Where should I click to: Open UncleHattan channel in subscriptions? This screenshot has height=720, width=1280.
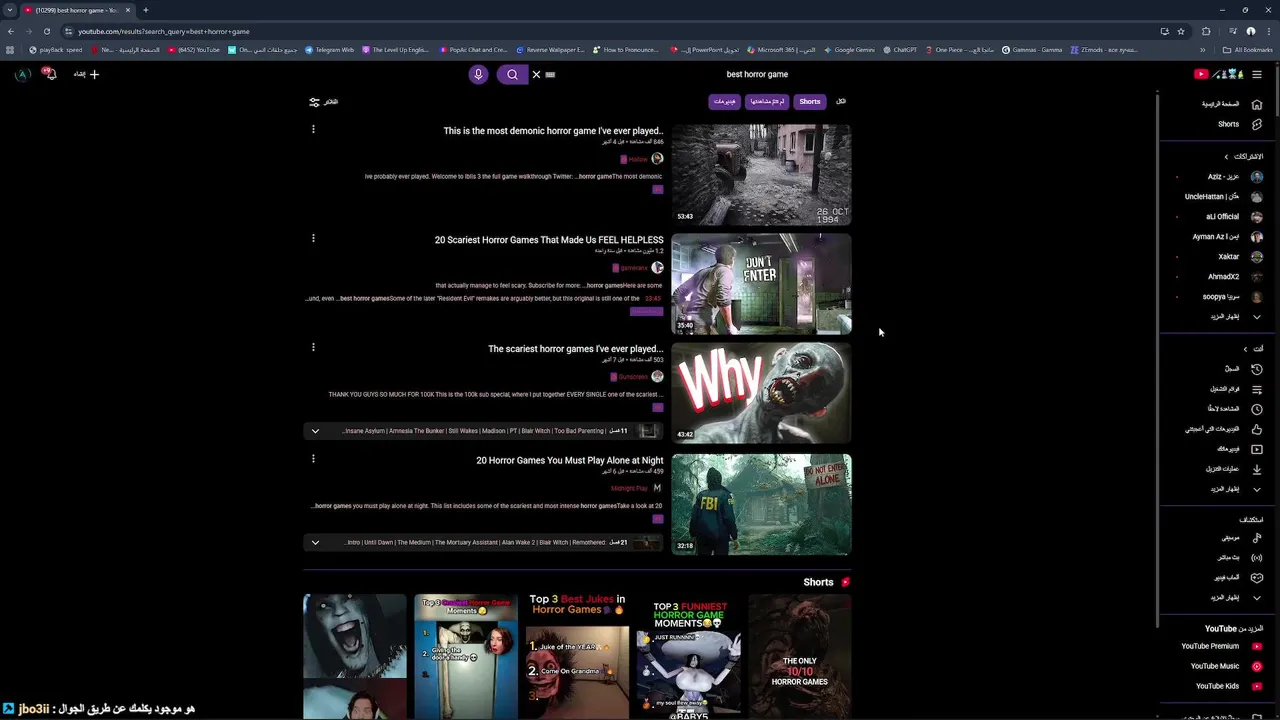[x=1222, y=197]
